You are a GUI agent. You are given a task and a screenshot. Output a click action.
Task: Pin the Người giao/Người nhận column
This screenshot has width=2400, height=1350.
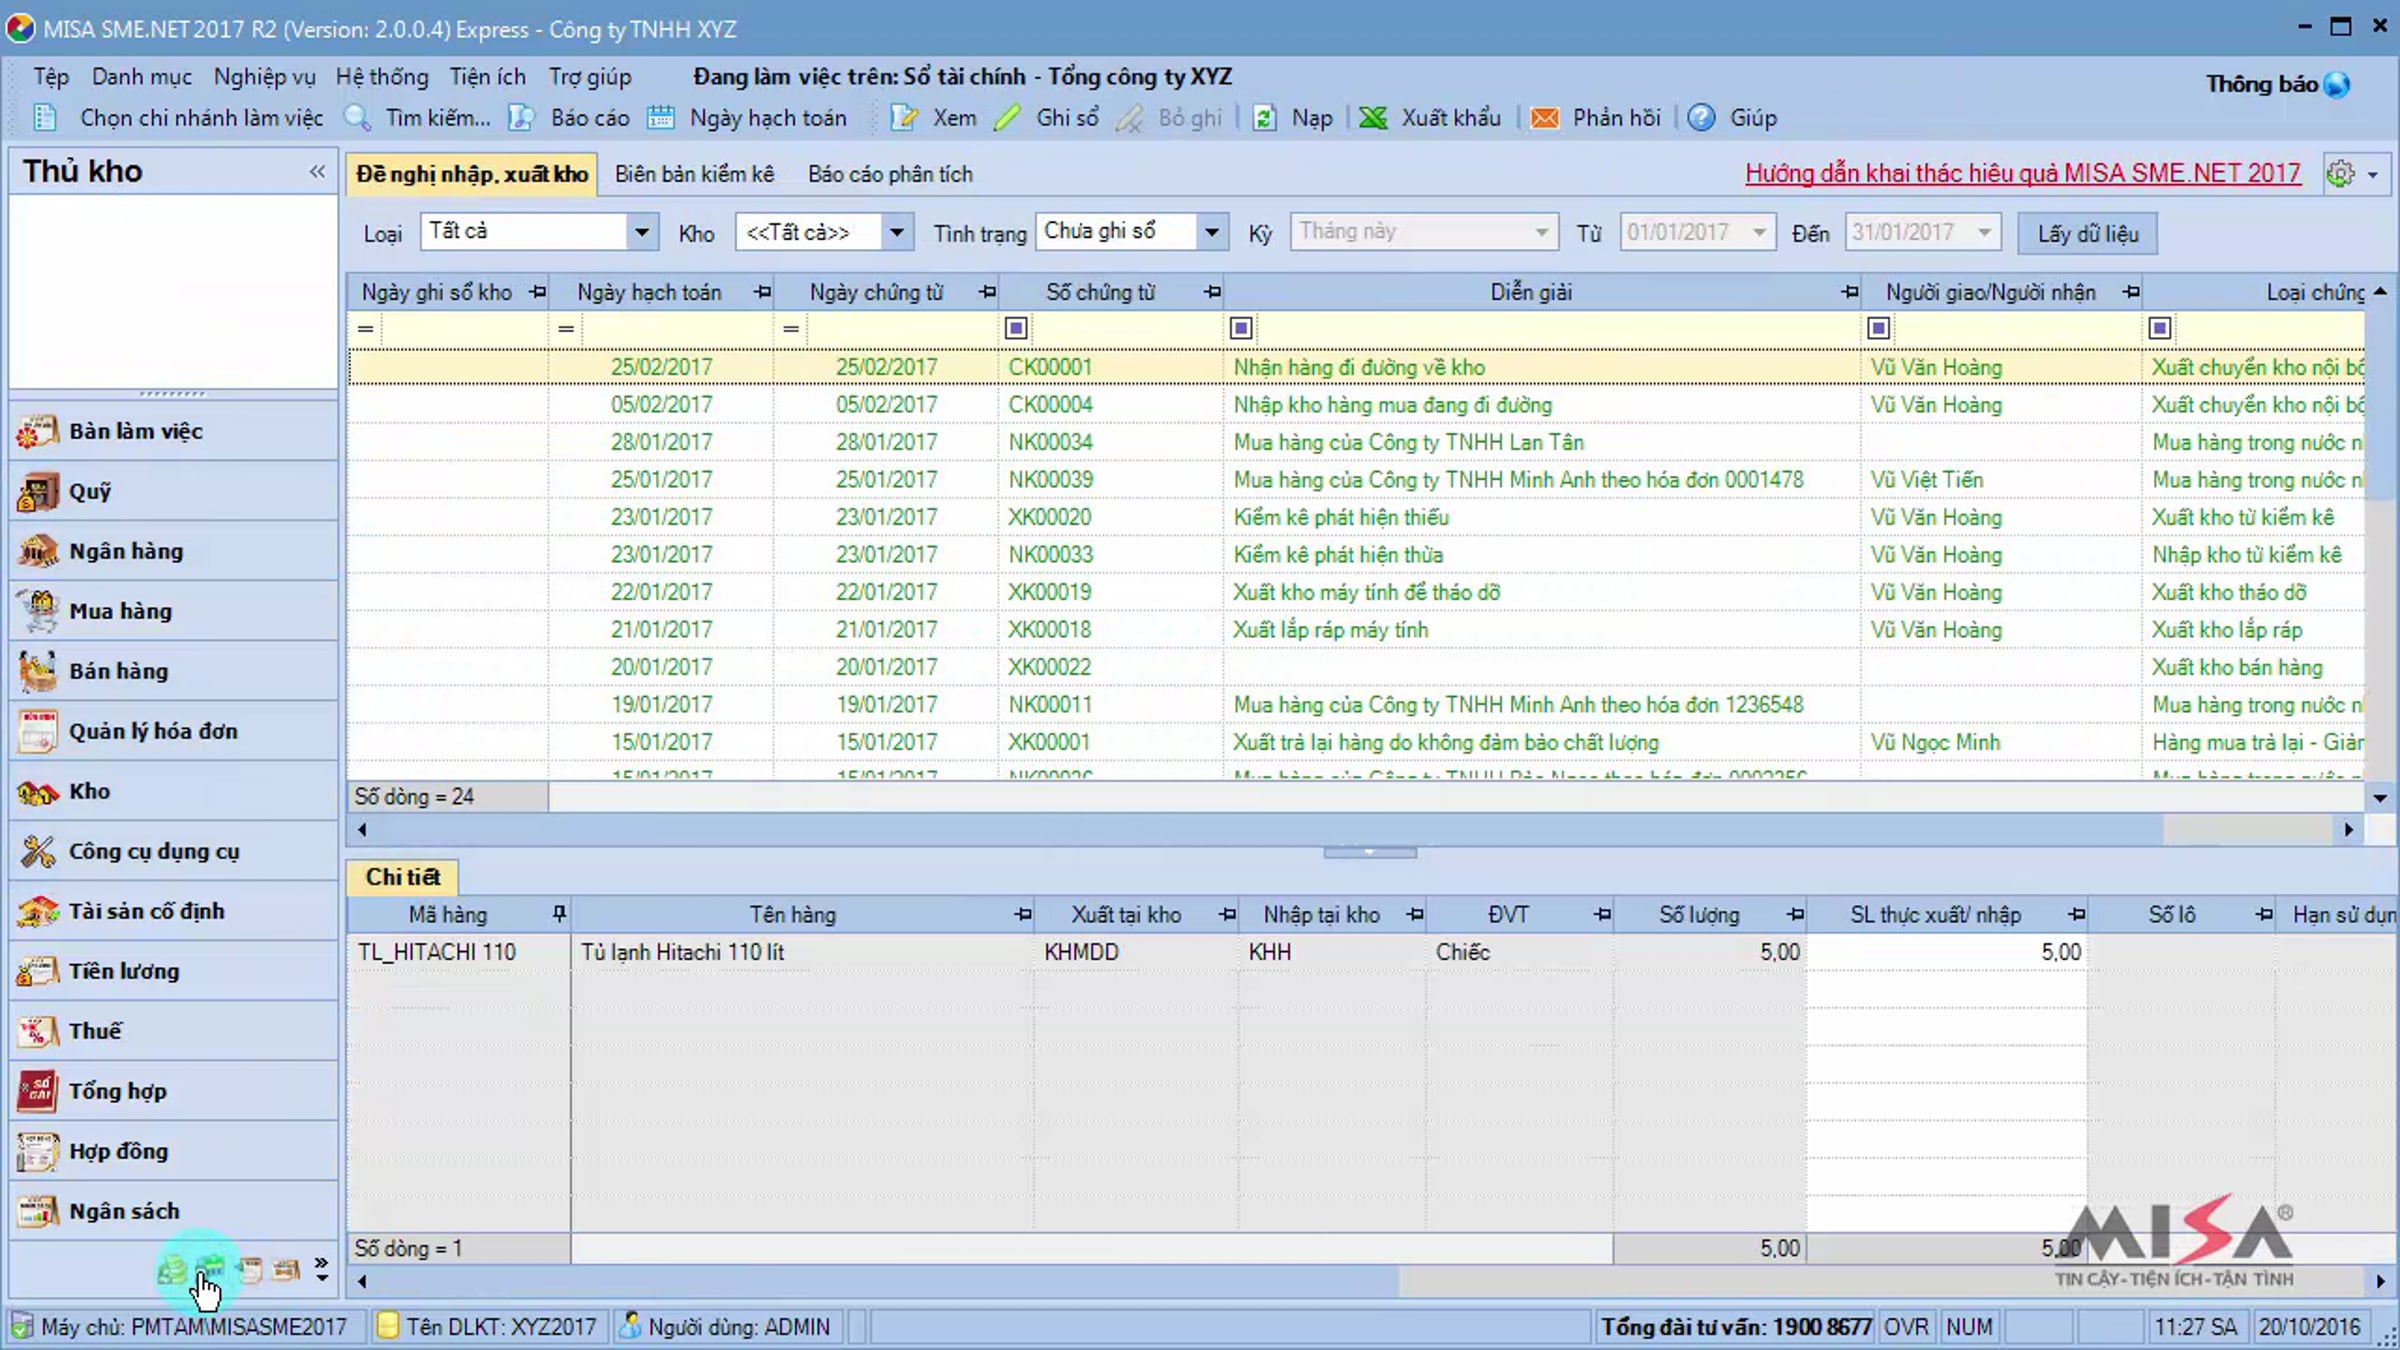tap(2132, 292)
